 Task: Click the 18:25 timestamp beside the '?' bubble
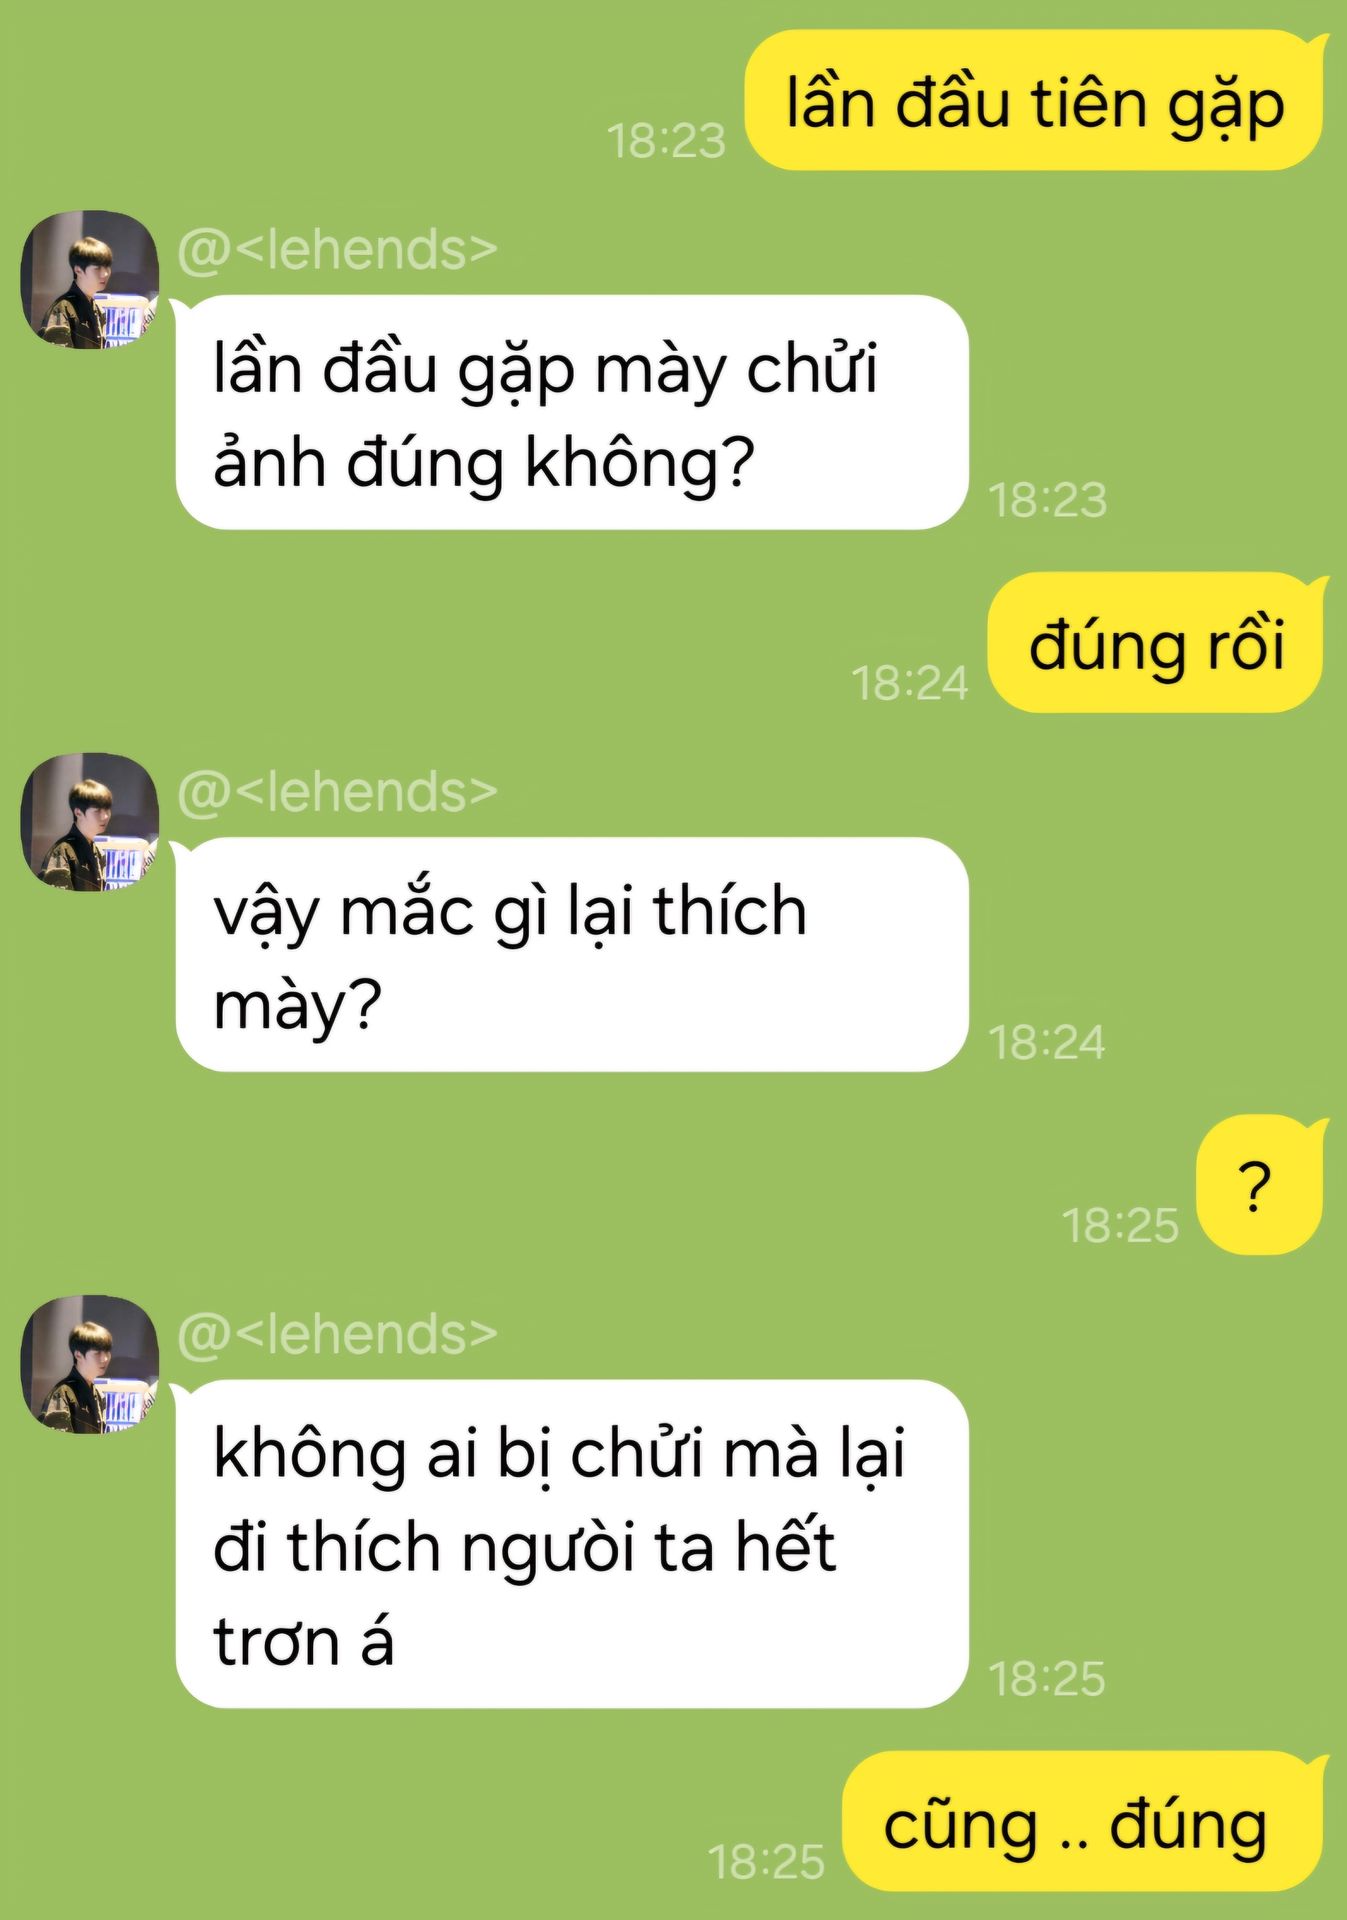pos(1121,1226)
